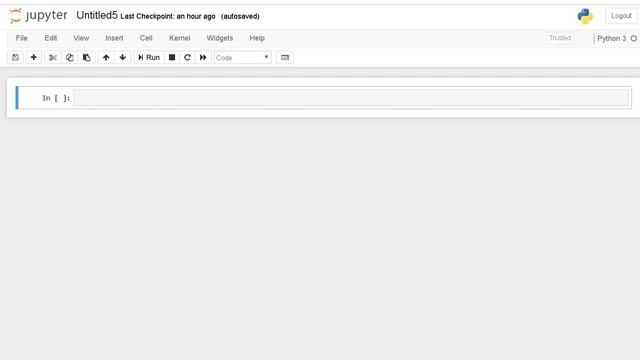Click the Python 3 kernel name
Viewport: 640px width, 360px height.
(611, 38)
